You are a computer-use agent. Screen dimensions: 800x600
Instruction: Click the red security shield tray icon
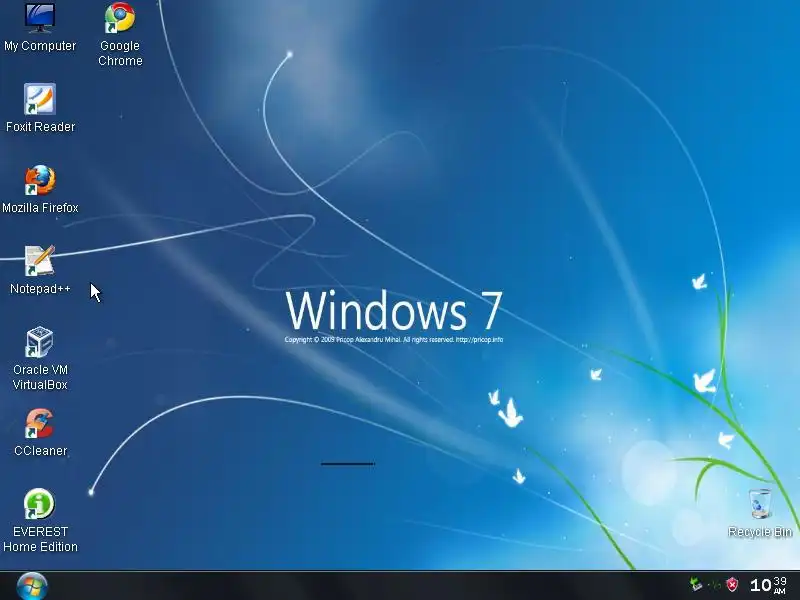click(x=733, y=585)
